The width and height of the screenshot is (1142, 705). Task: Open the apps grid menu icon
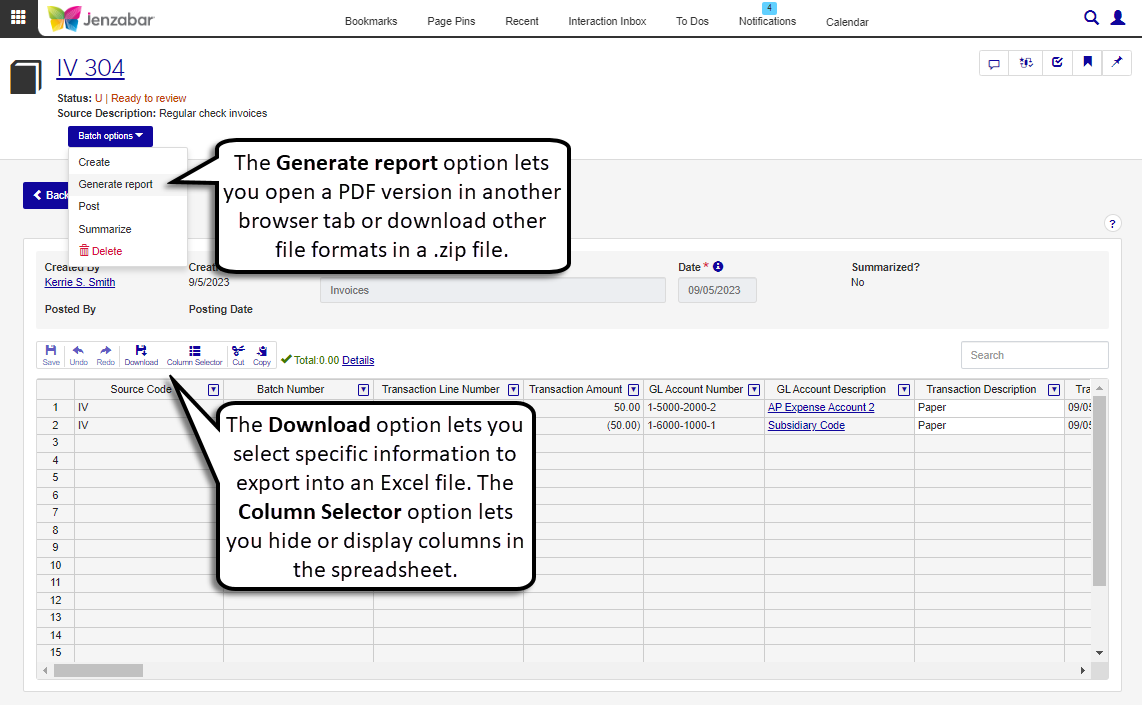point(18,18)
